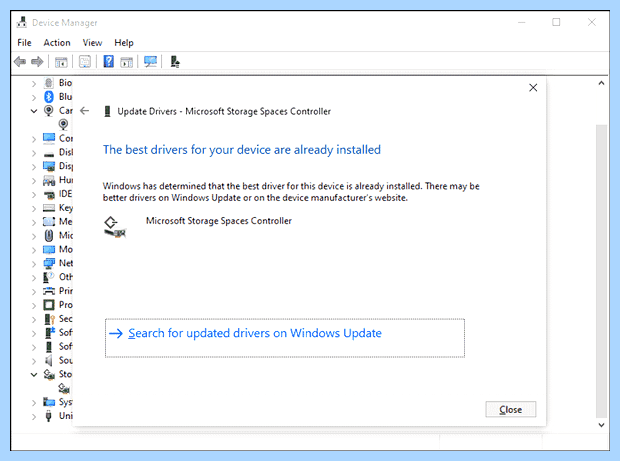Image resolution: width=620 pixels, height=461 pixels.
Task: Expand the Sound controllers node
Action: tap(34, 361)
